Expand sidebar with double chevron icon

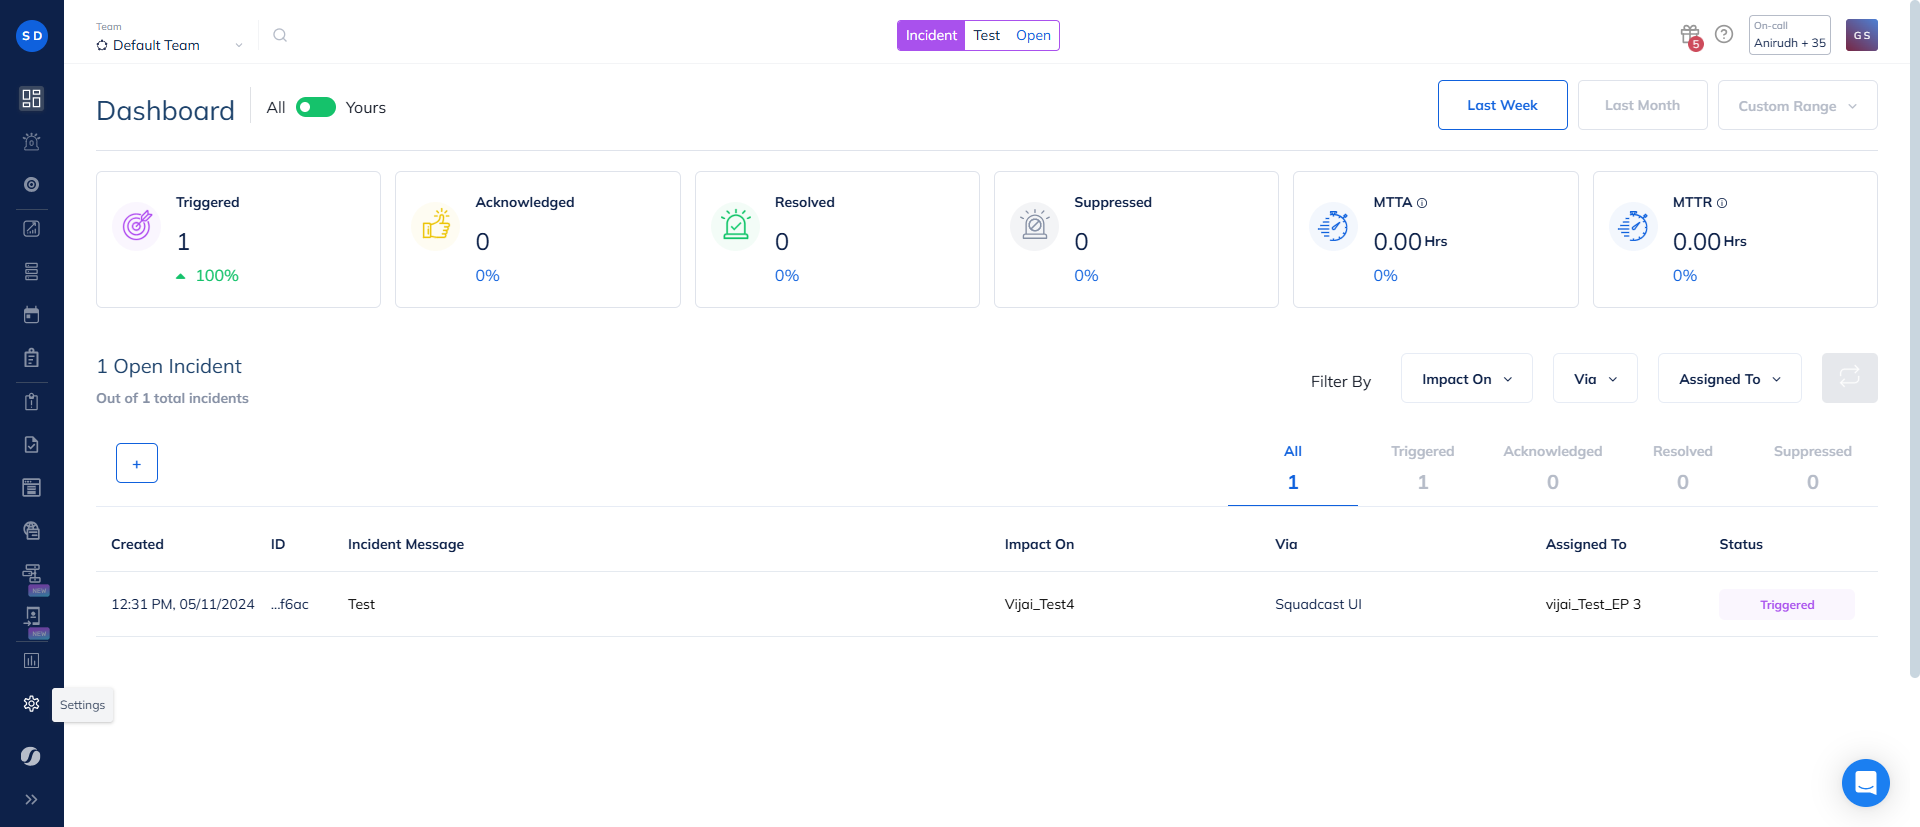32,799
